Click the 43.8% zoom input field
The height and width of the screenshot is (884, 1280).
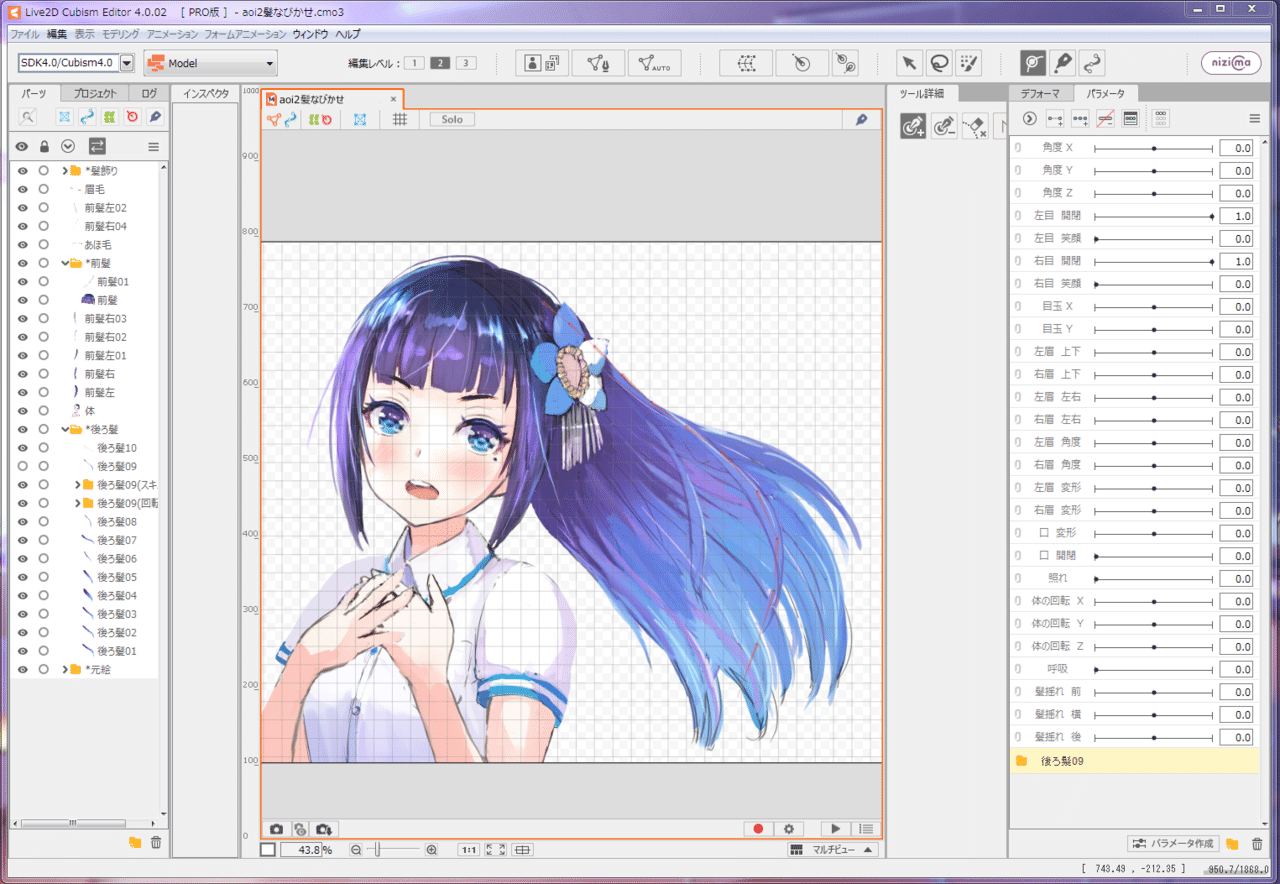pyautogui.click(x=301, y=850)
